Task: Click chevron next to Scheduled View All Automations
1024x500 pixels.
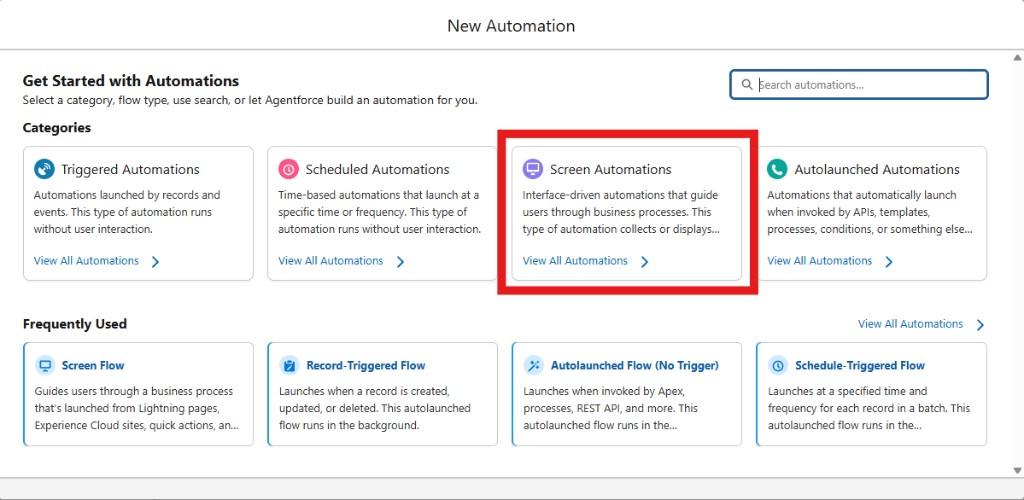Action: point(400,262)
